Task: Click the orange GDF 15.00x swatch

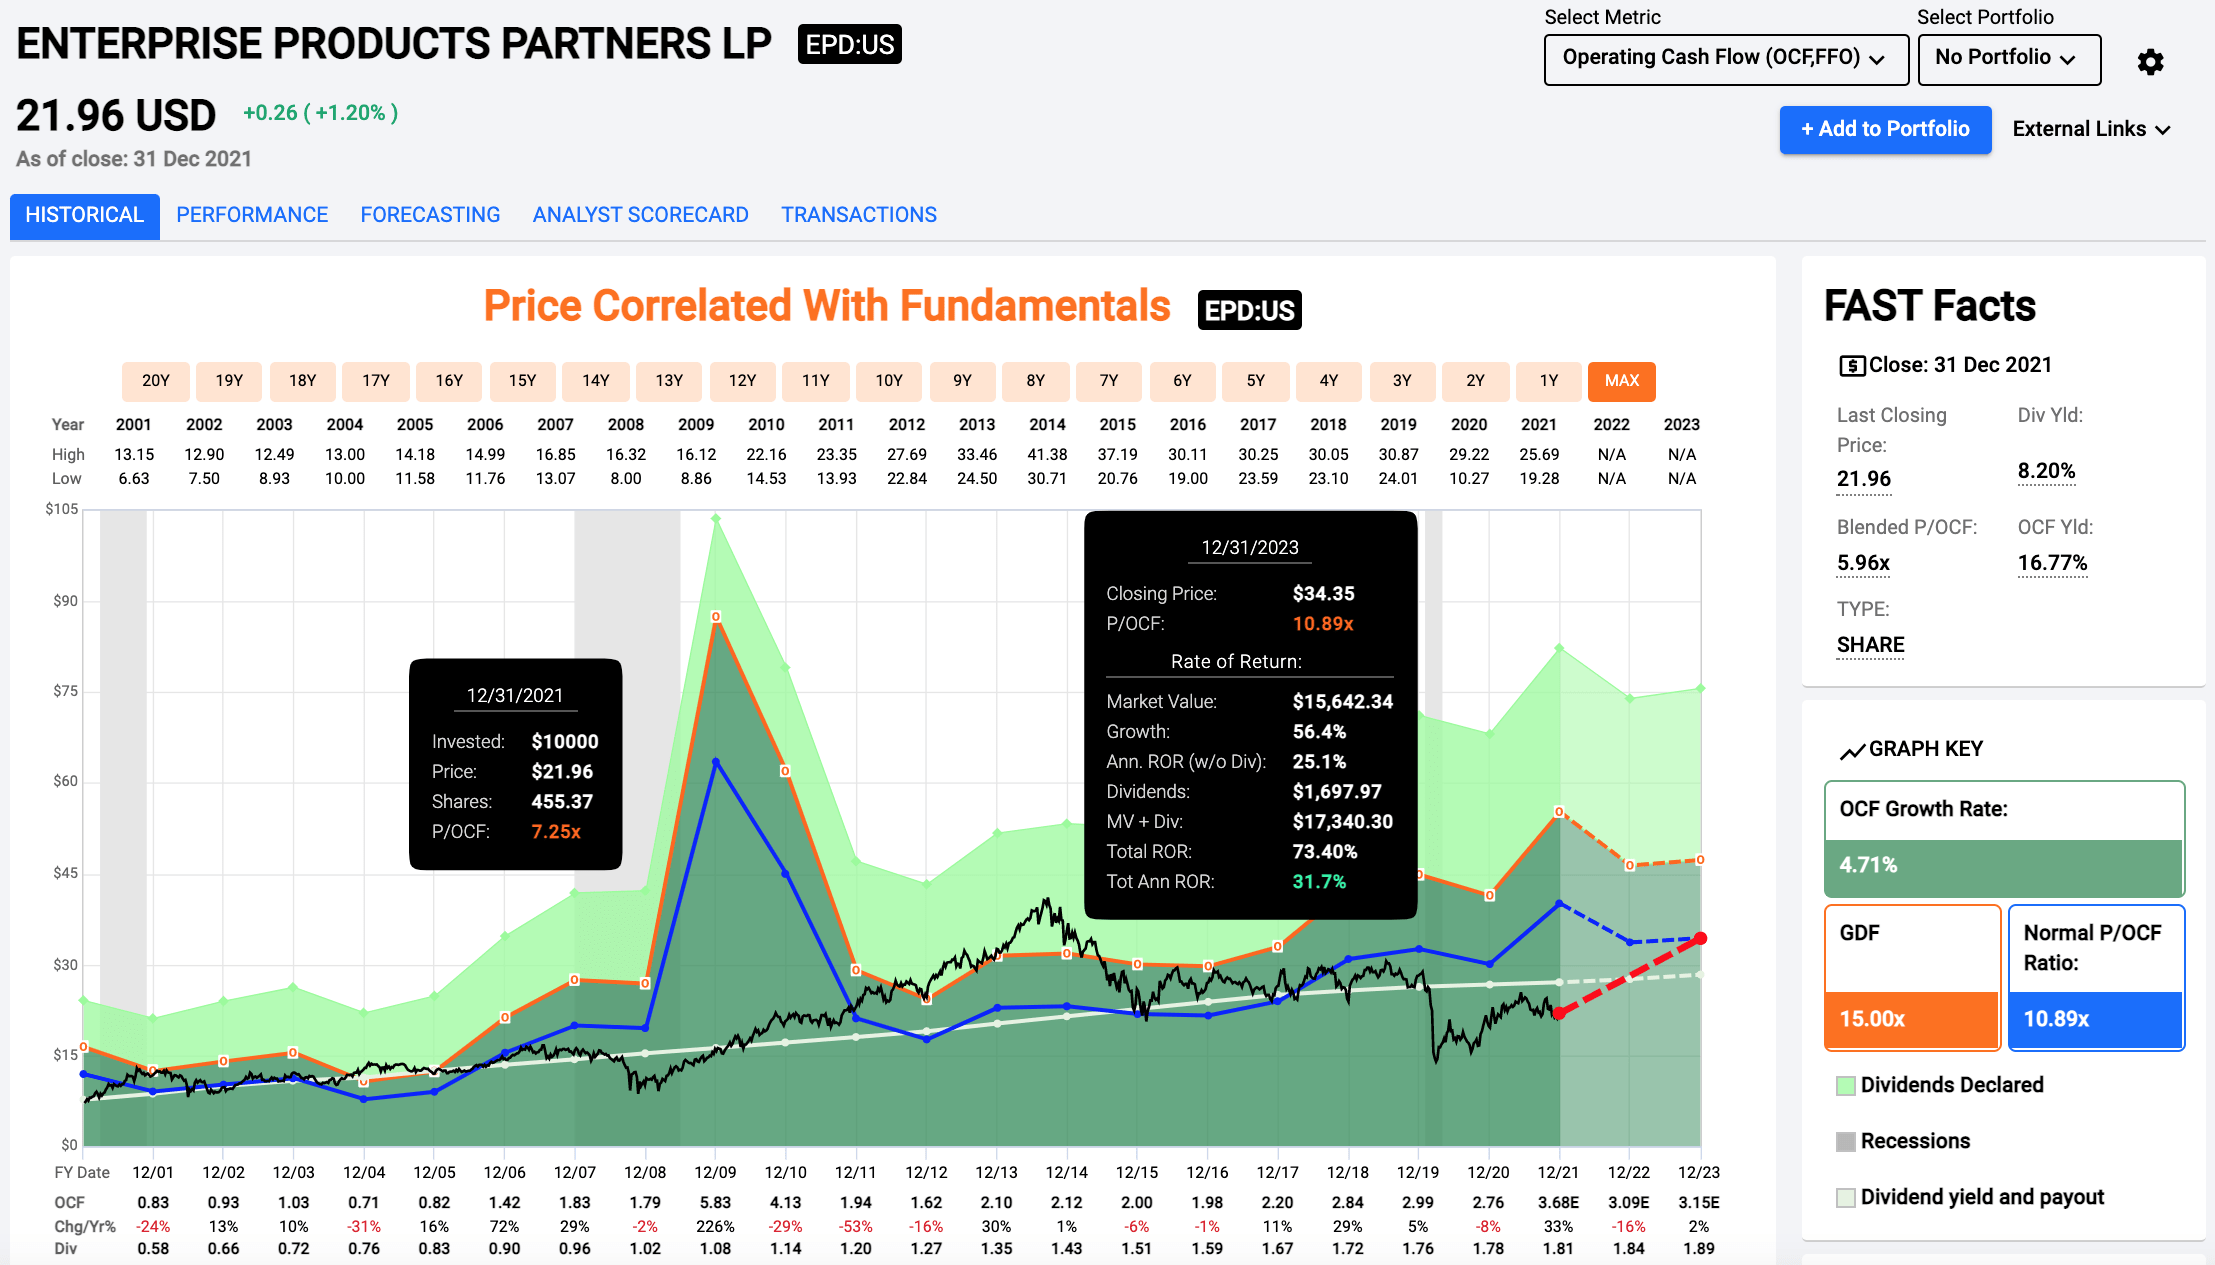Action: tap(1913, 1020)
